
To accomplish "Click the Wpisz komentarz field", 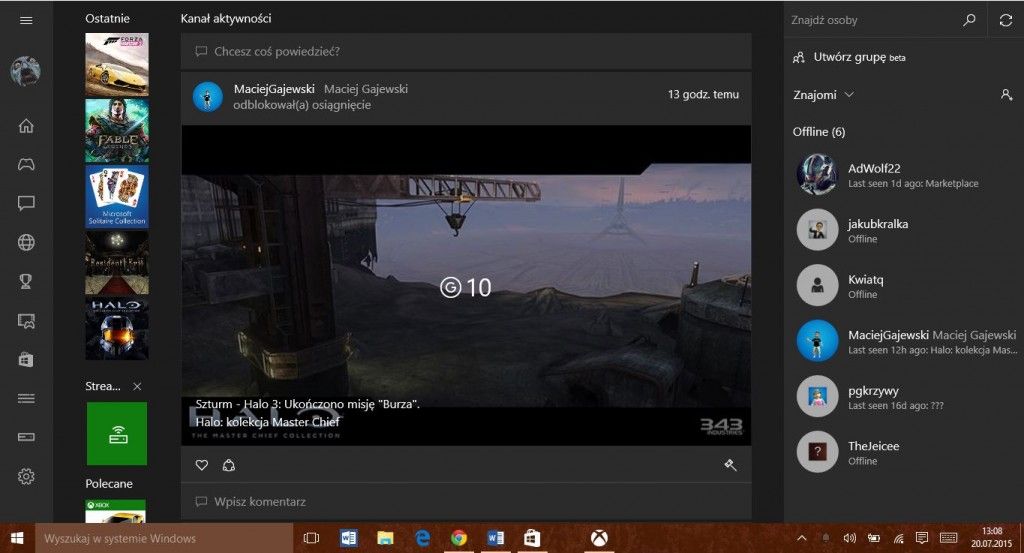I will tap(466, 501).
